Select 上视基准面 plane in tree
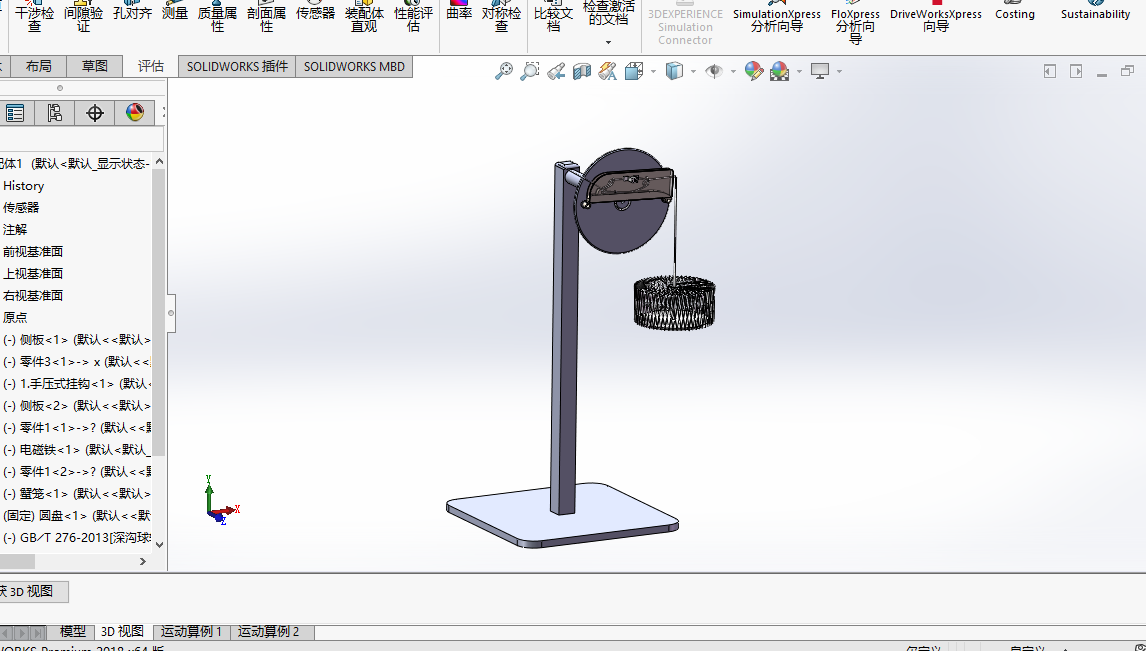Viewport: 1146px width, 651px height. [x=33, y=273]
